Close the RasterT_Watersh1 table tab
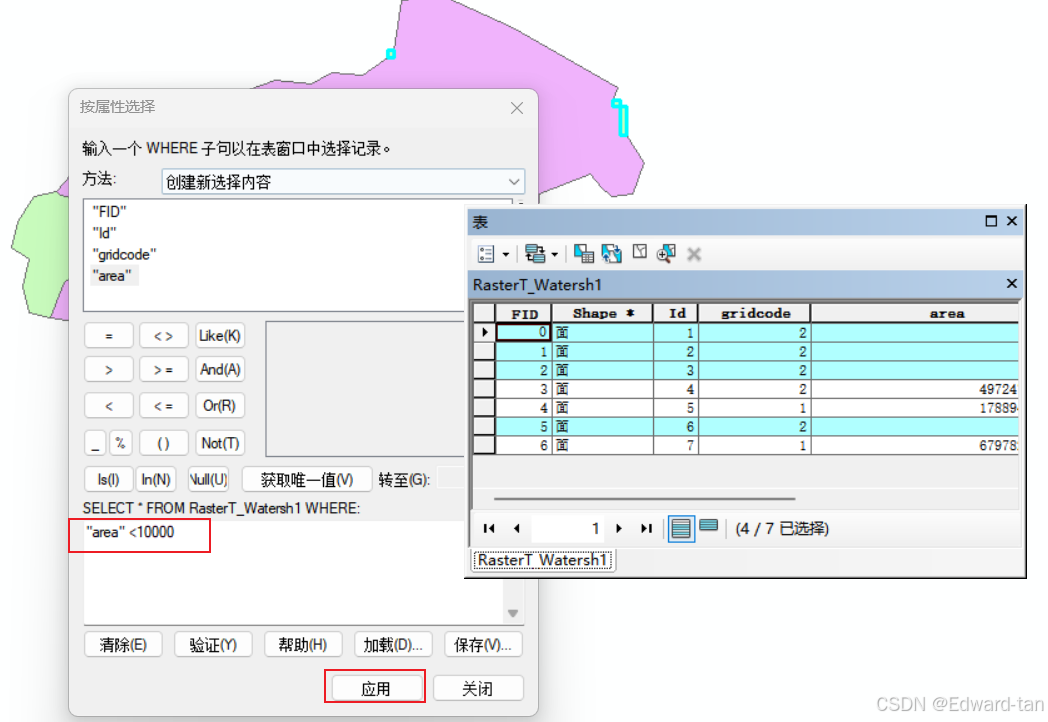 tap(1012, 283)
